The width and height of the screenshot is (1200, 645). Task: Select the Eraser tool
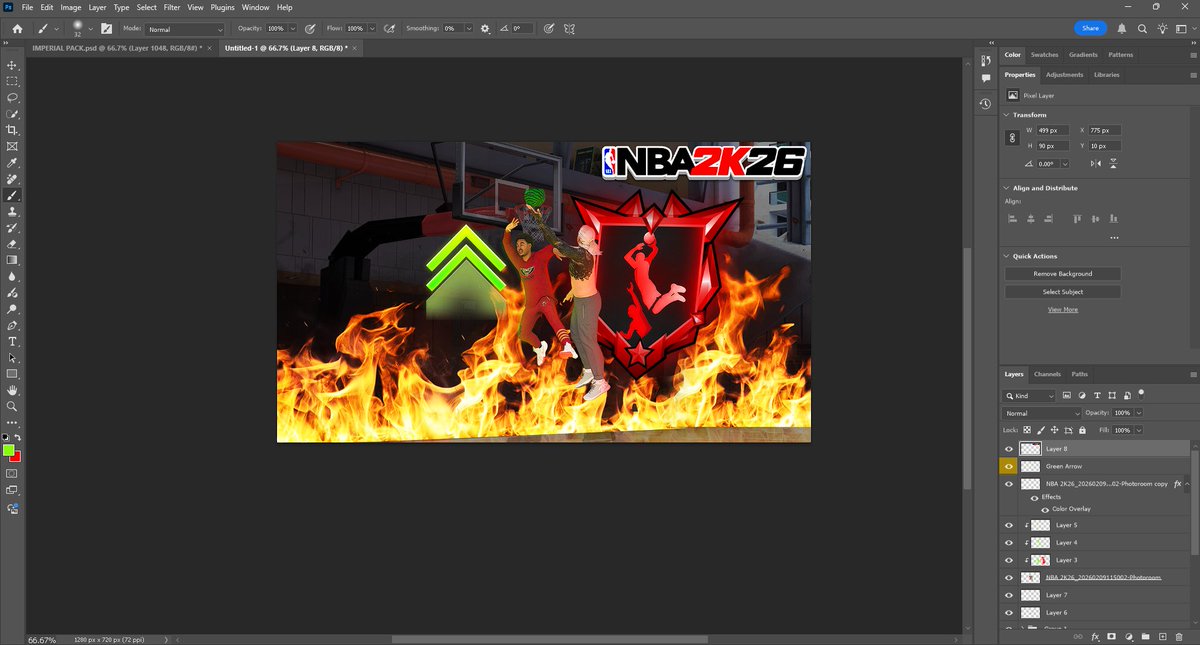[x=12, y=244]
